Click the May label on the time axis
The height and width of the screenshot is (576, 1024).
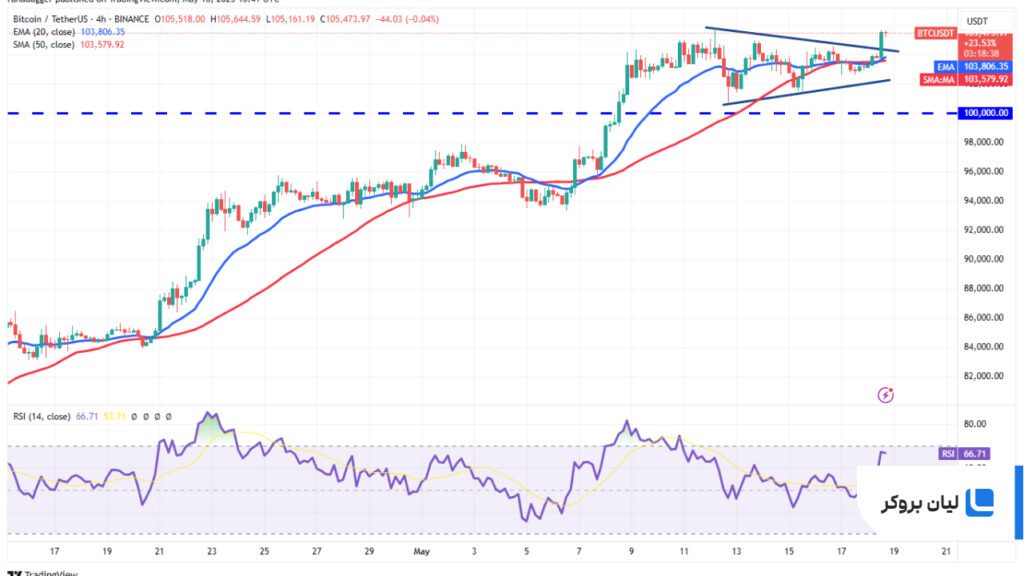click(x=421, y=552)
